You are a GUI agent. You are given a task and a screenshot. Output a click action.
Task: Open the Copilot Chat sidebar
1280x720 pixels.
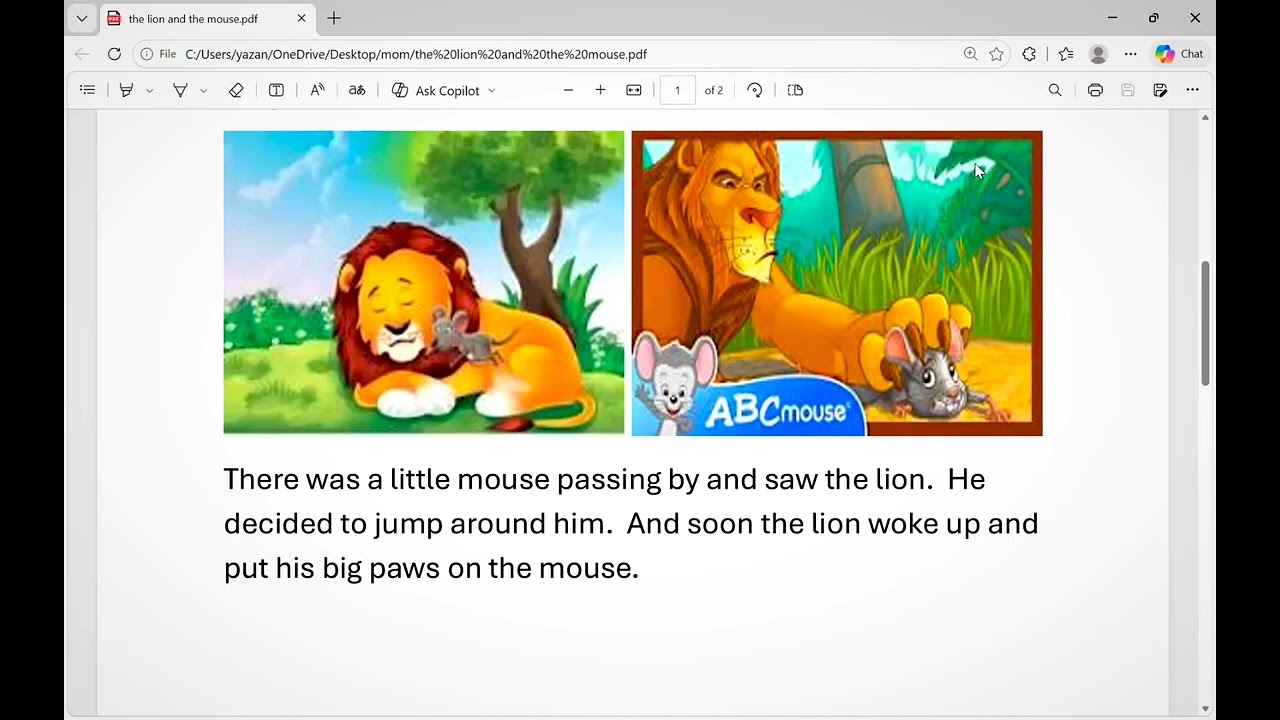click(1179, 54)
